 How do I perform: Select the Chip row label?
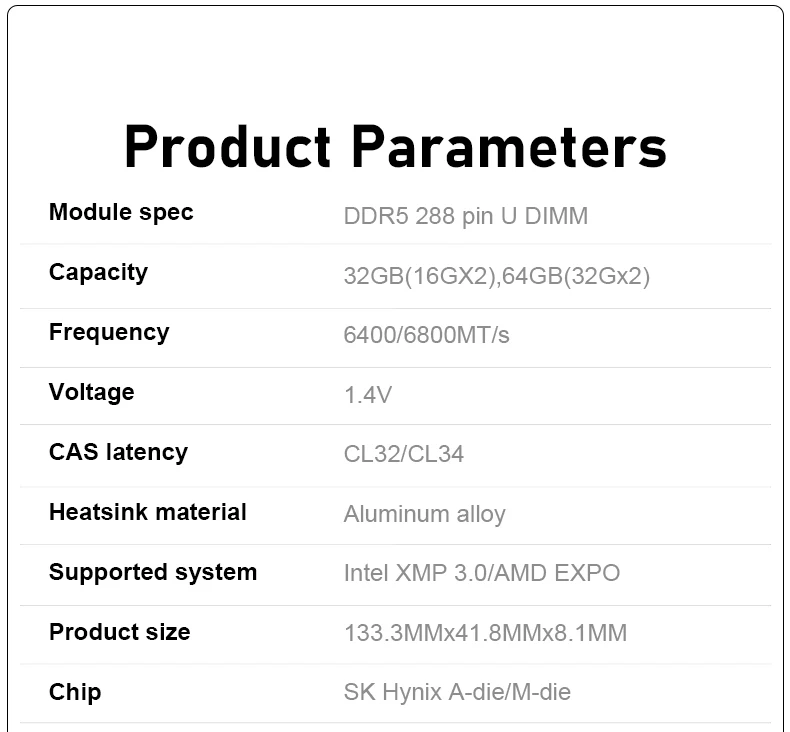click(x=75, y=692)
